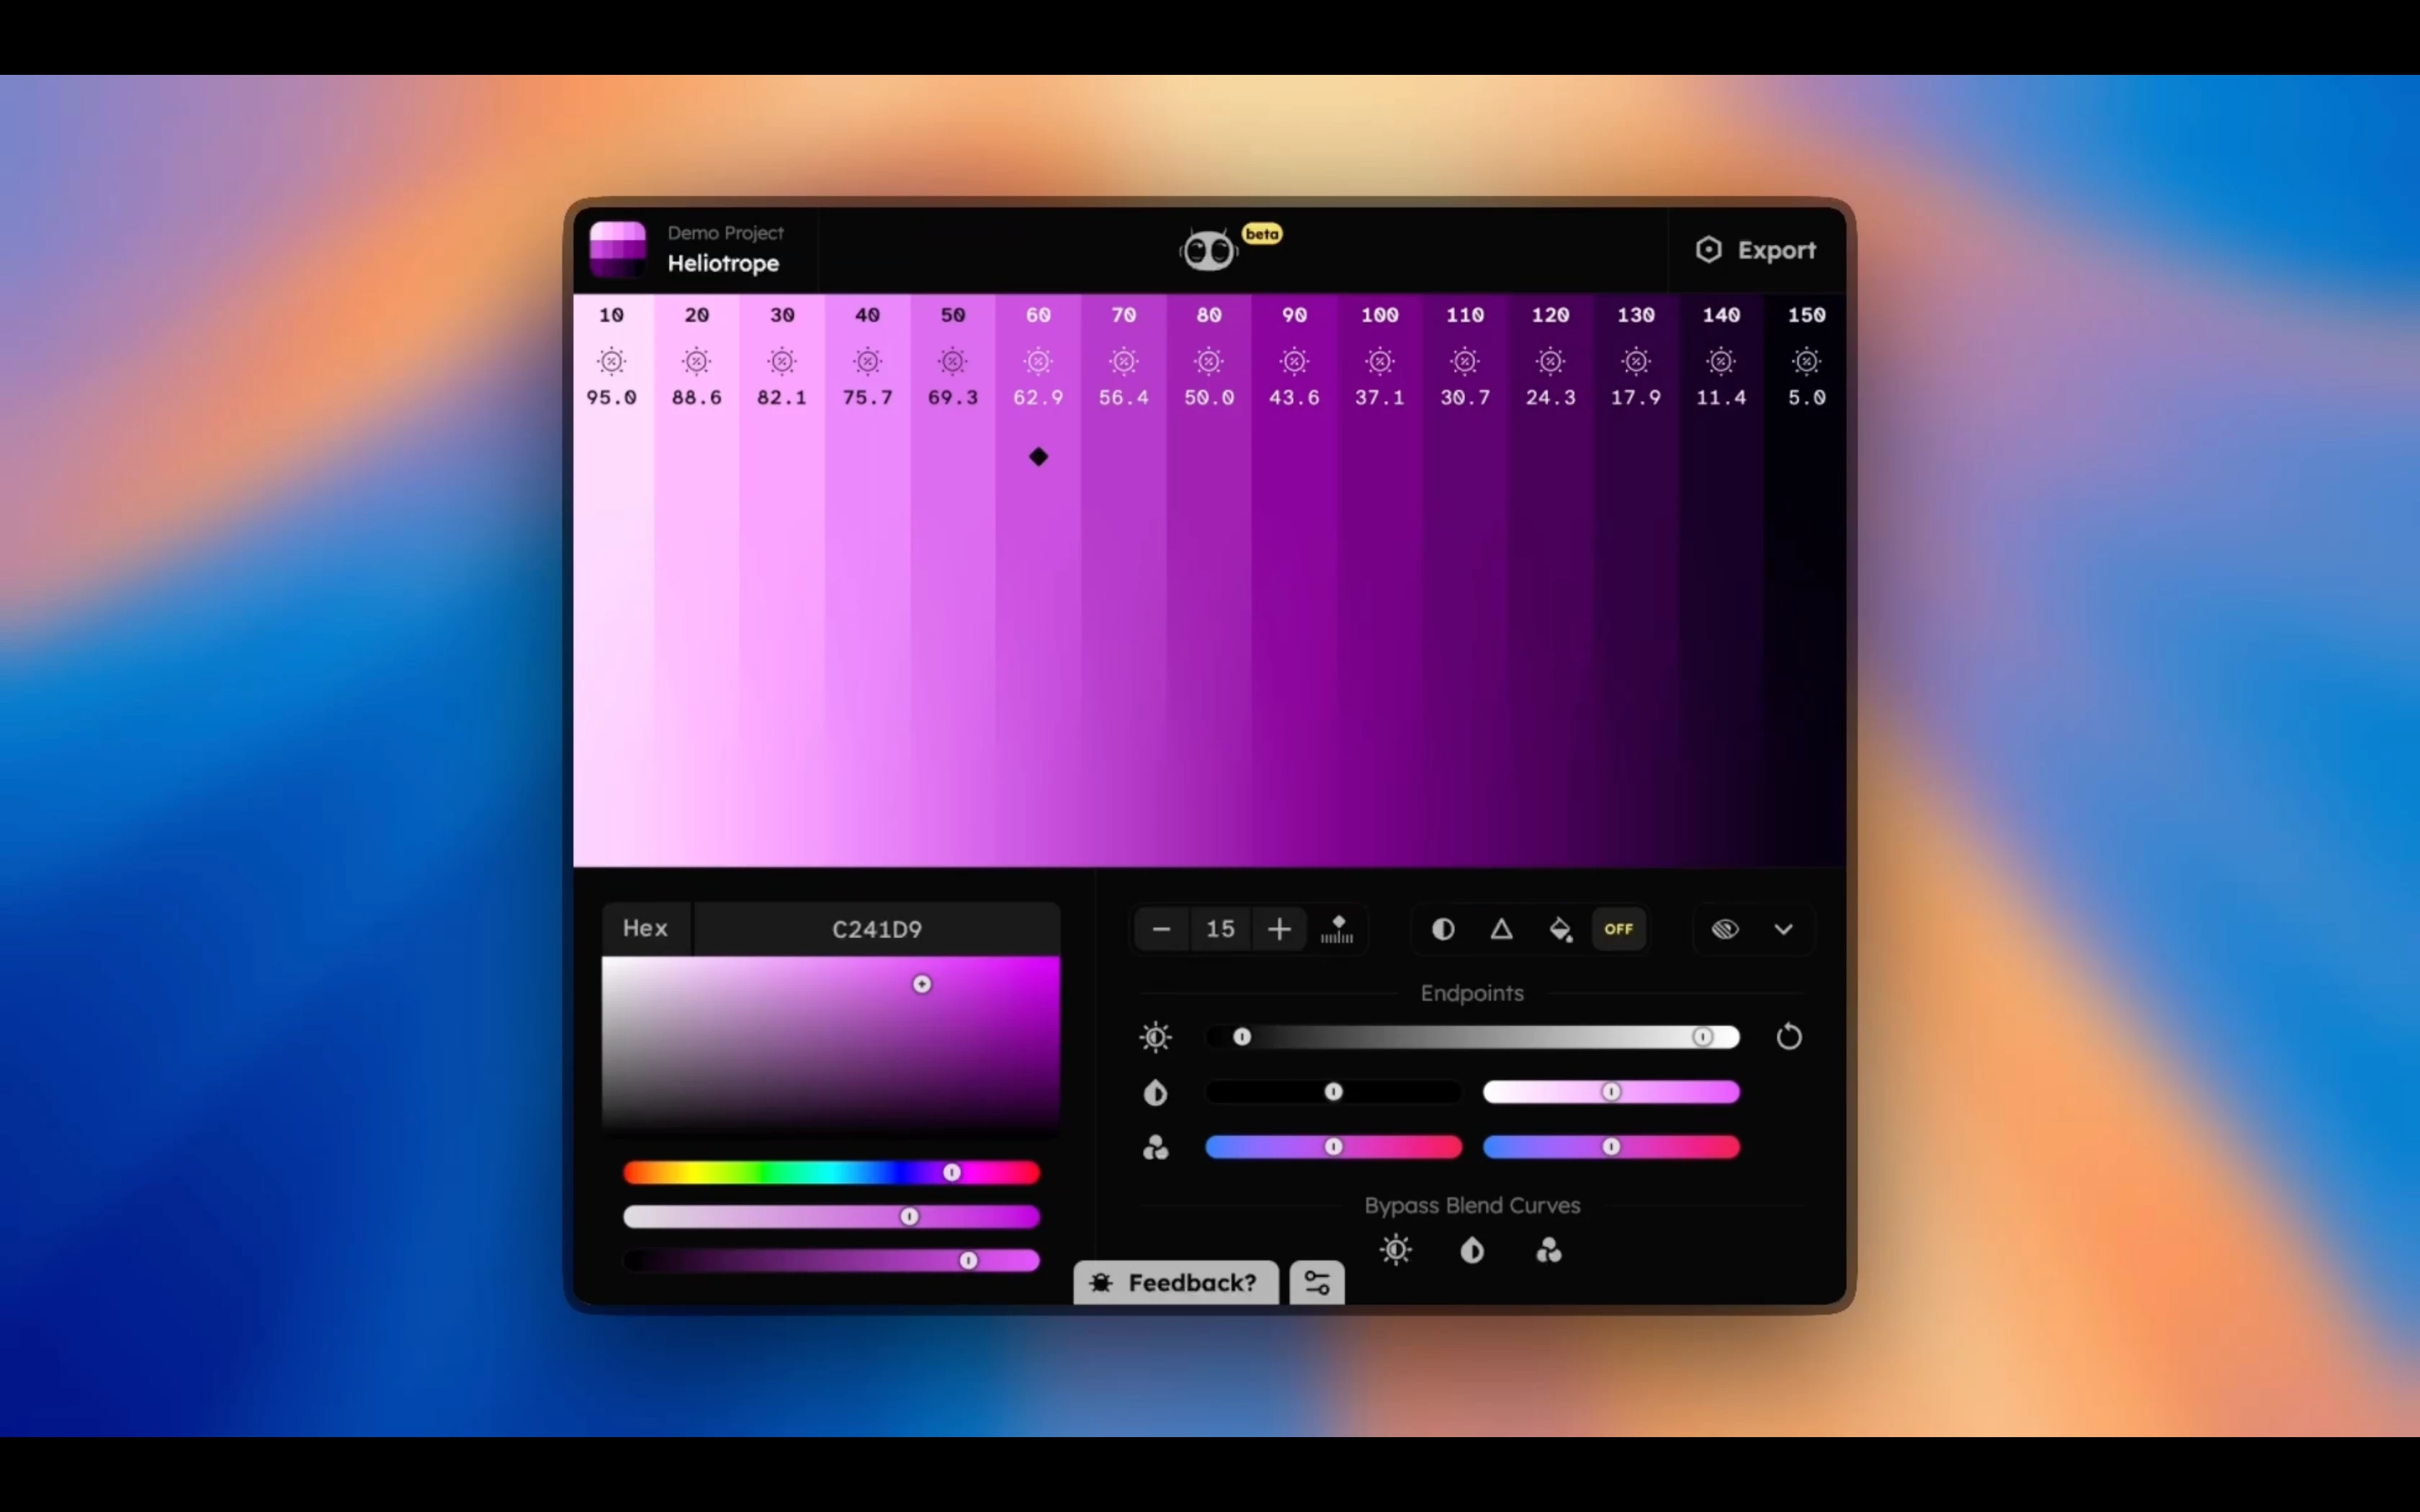
Task: Click the left hue endpoint slider handle
Action: (1333, 1147)
